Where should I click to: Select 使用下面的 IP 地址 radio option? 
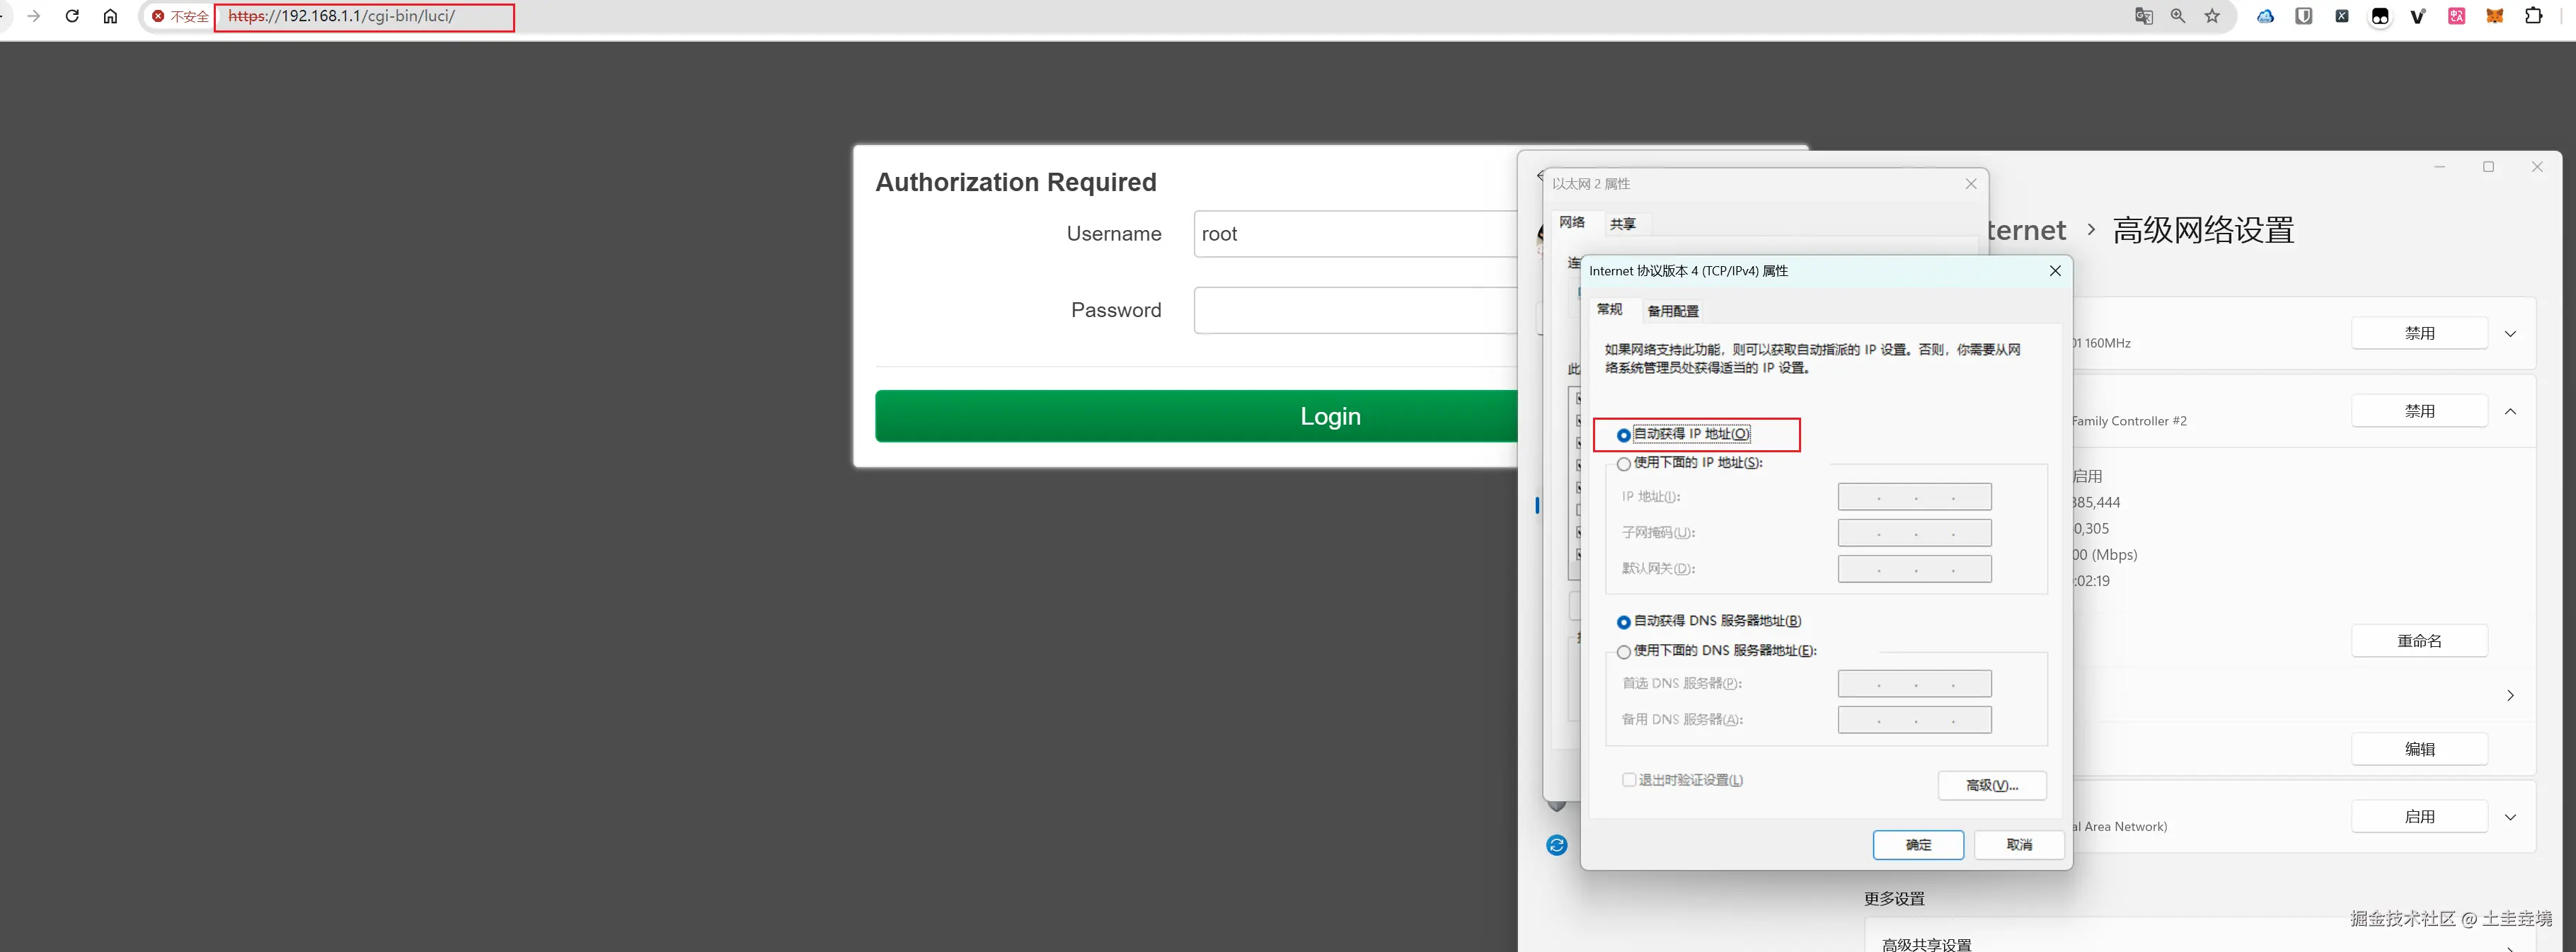tap(1623, 464)
